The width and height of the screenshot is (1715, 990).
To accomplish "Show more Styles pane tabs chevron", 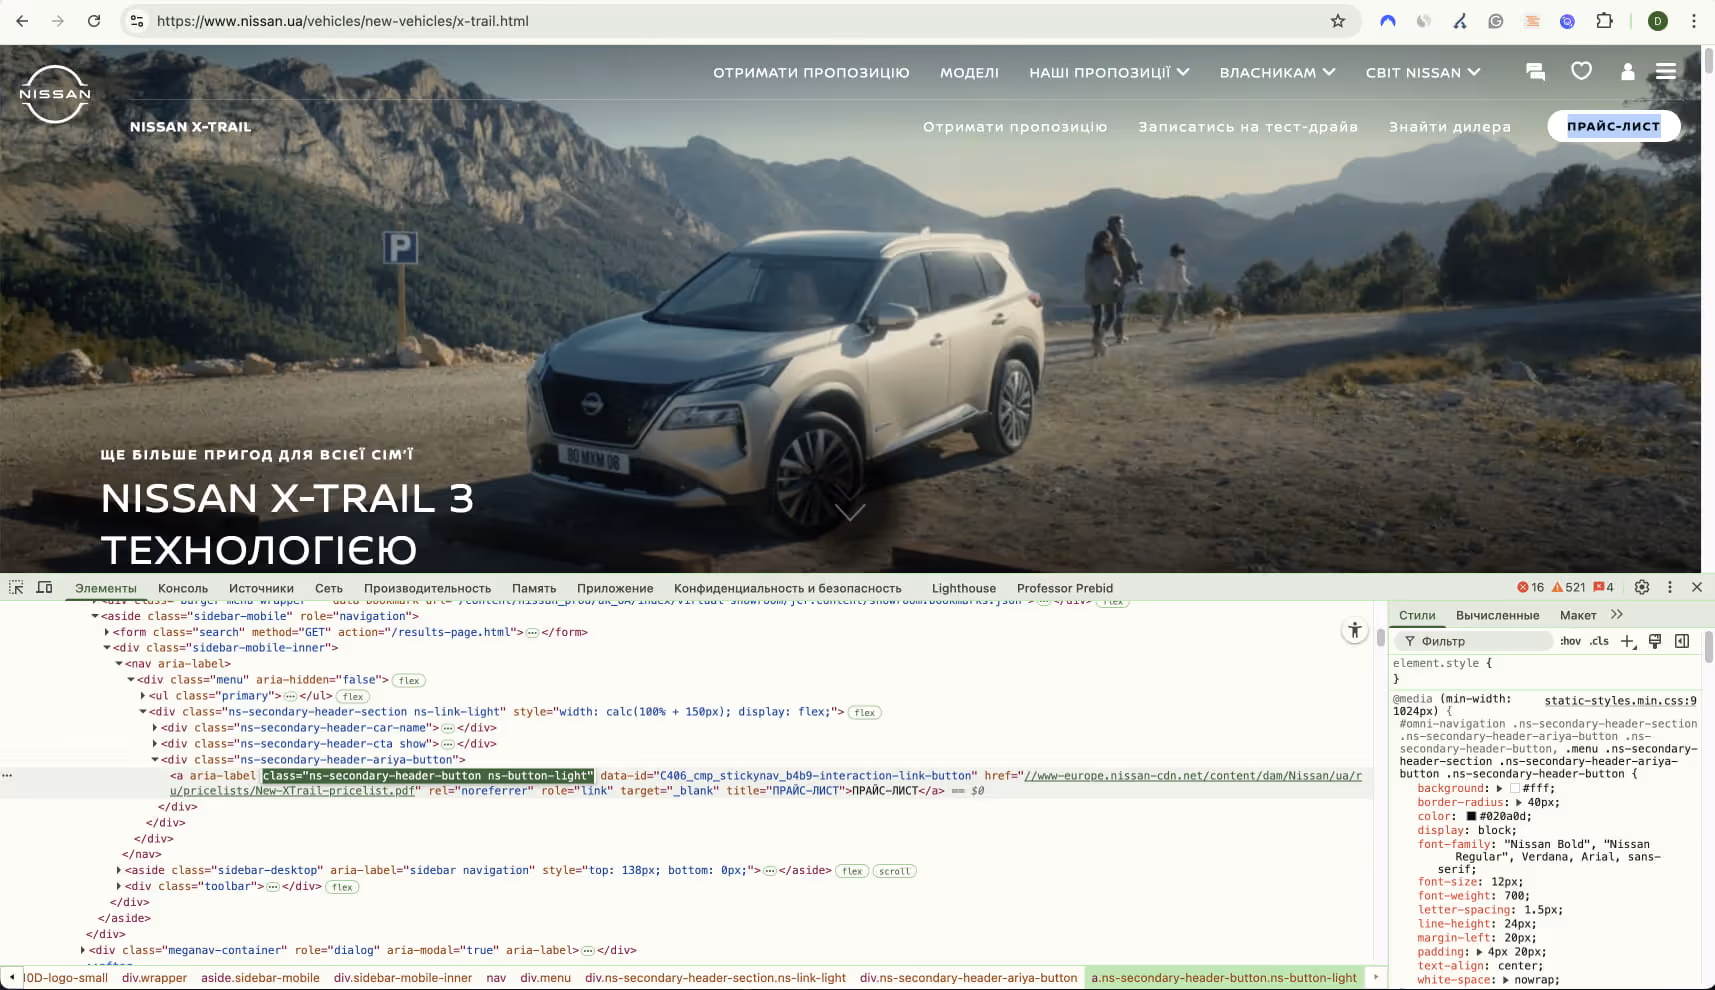I will tap(1617, 615).
